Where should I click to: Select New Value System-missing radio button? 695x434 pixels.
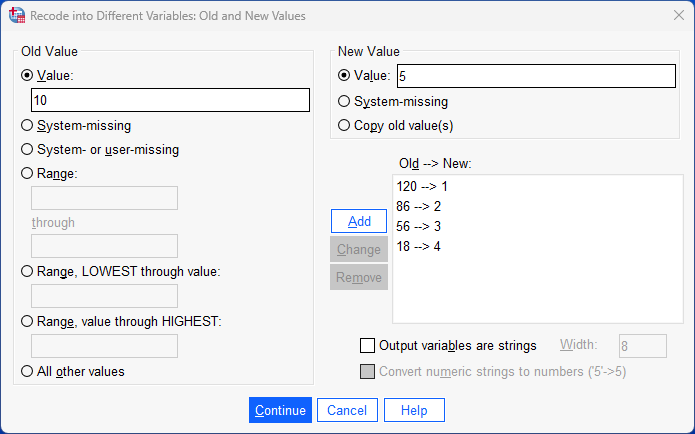click(345, 101)
